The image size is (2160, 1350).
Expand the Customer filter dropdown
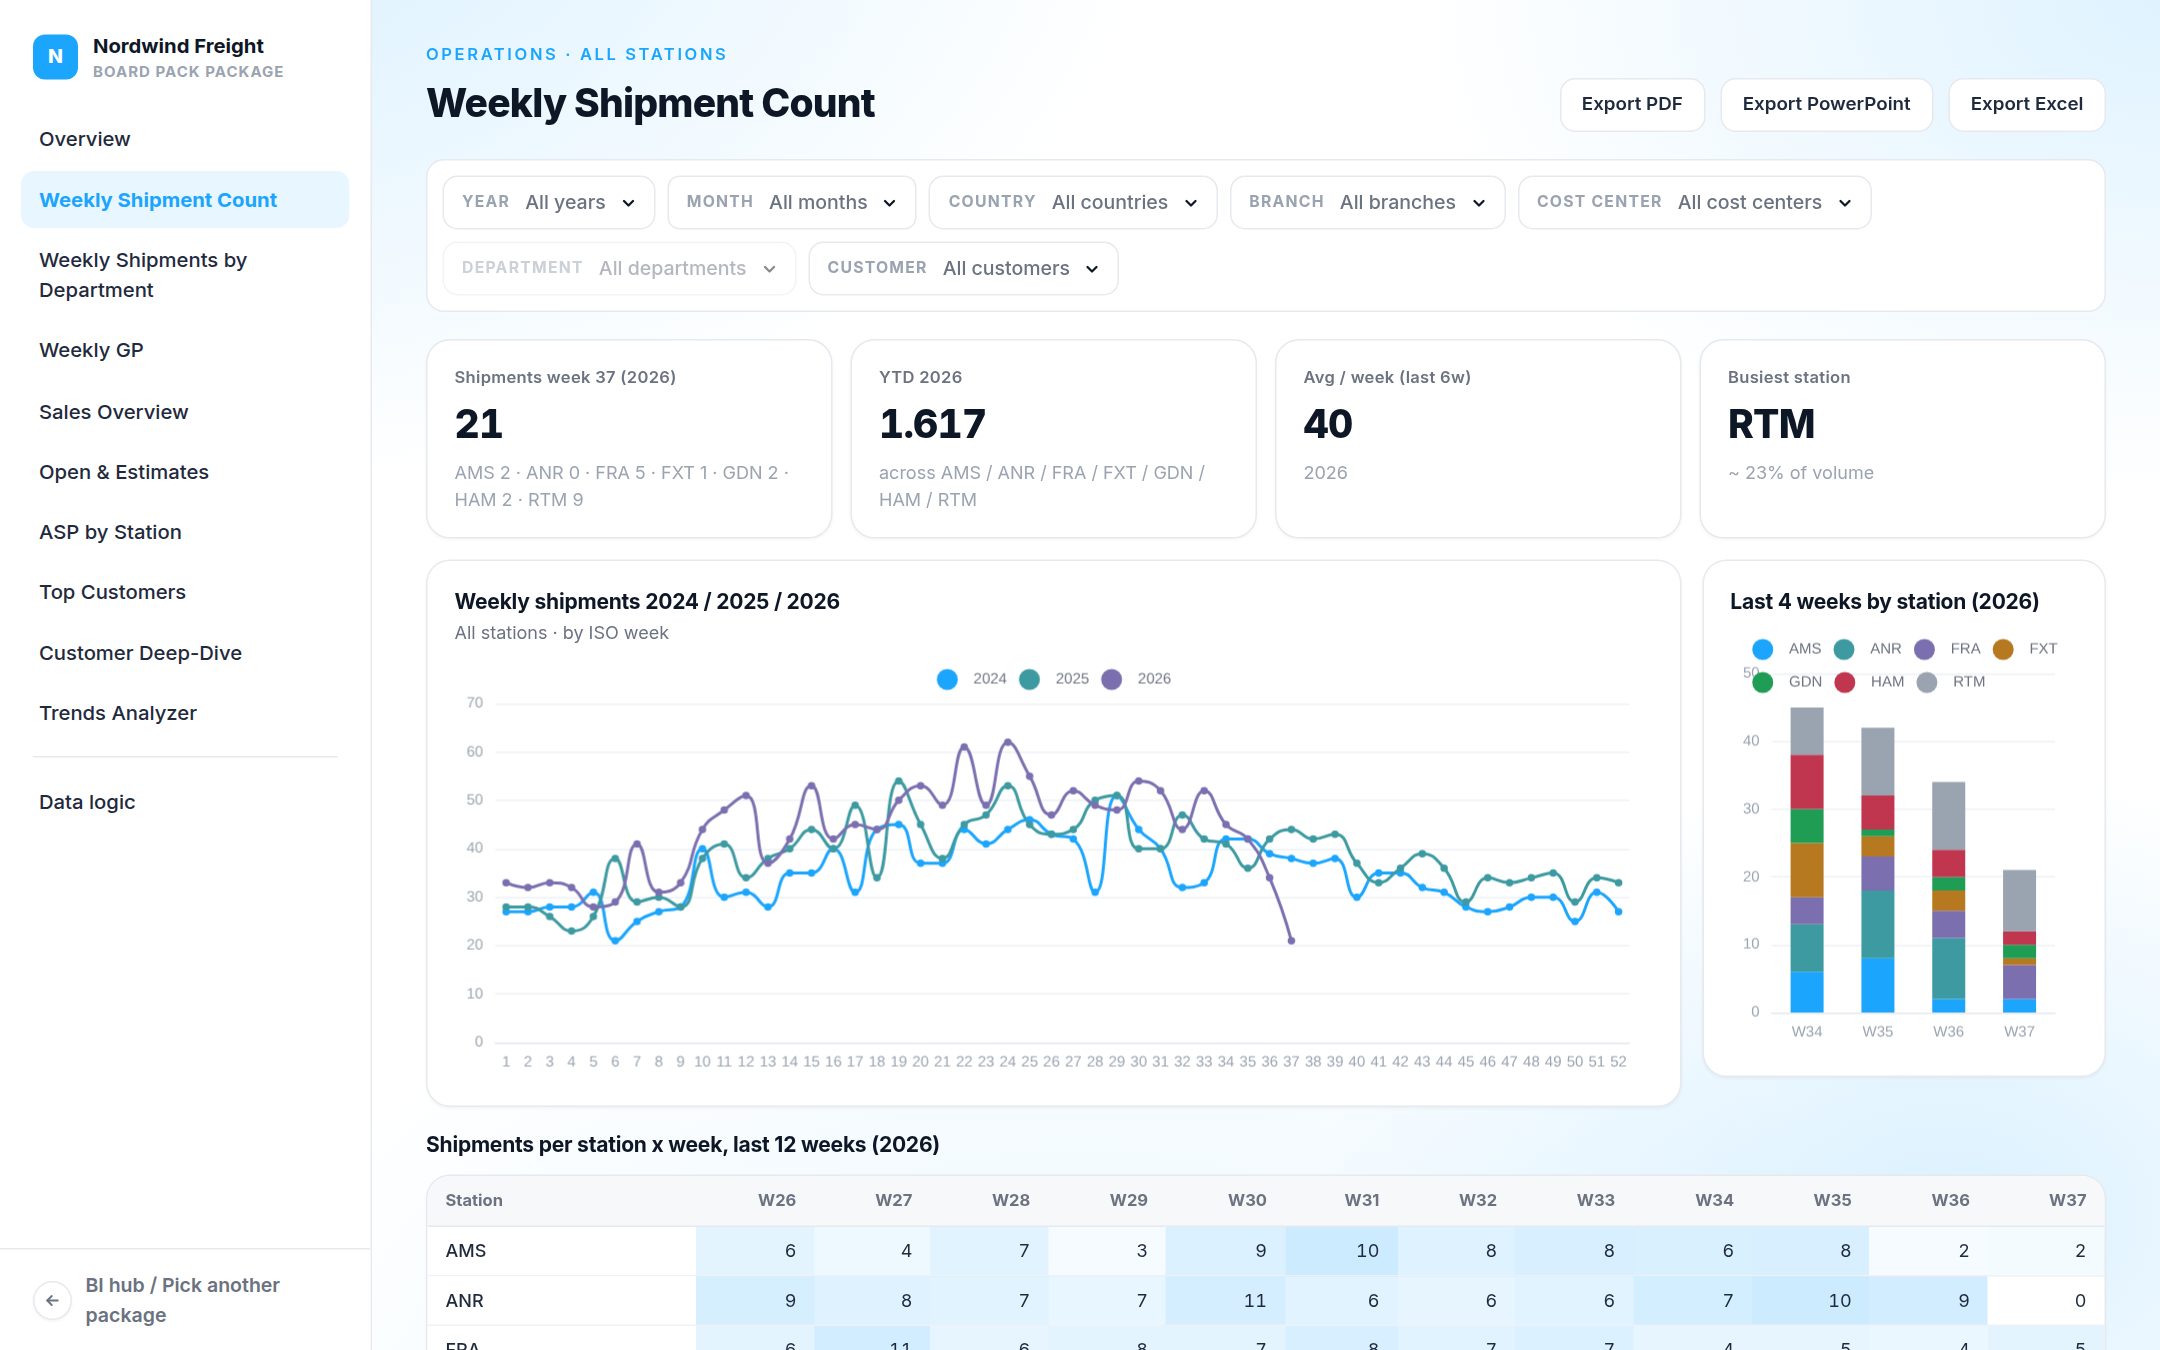point(963,268)
